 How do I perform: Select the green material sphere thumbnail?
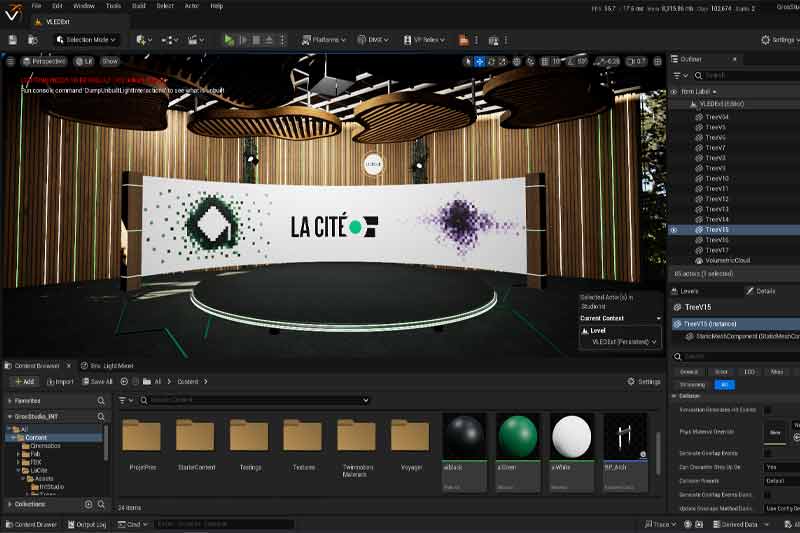pos(518,437)
